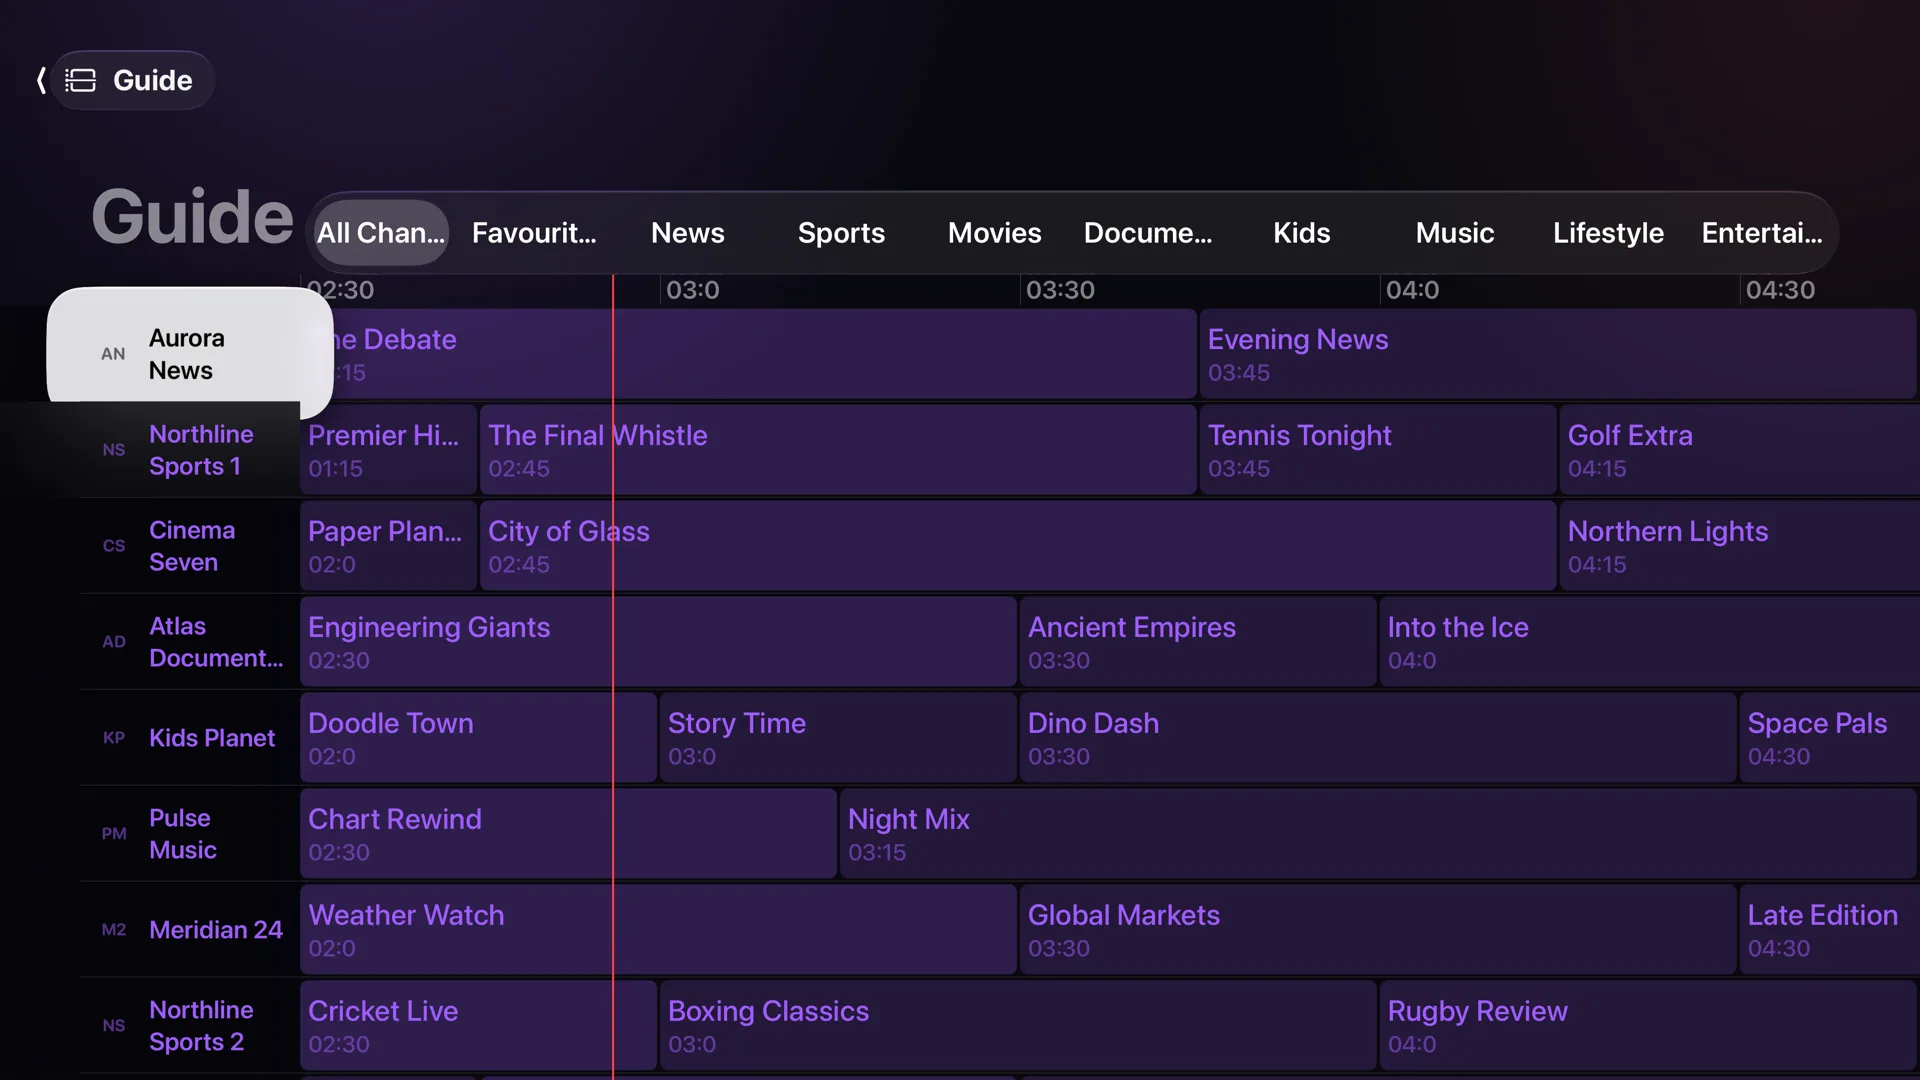This screenshot has width=1920, height=1080.
Task: Click the back chevron icon
Action: 41,80
